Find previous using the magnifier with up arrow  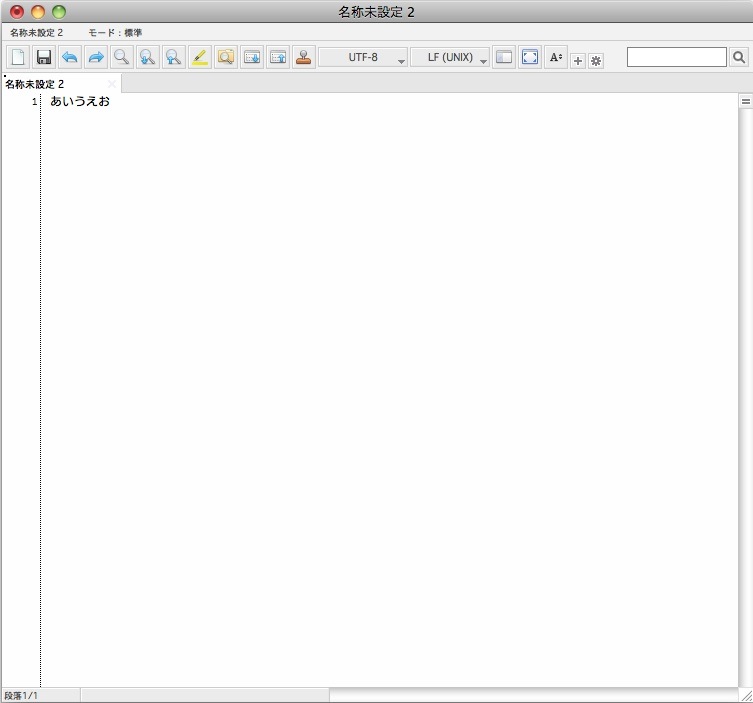tap(174, 58)
